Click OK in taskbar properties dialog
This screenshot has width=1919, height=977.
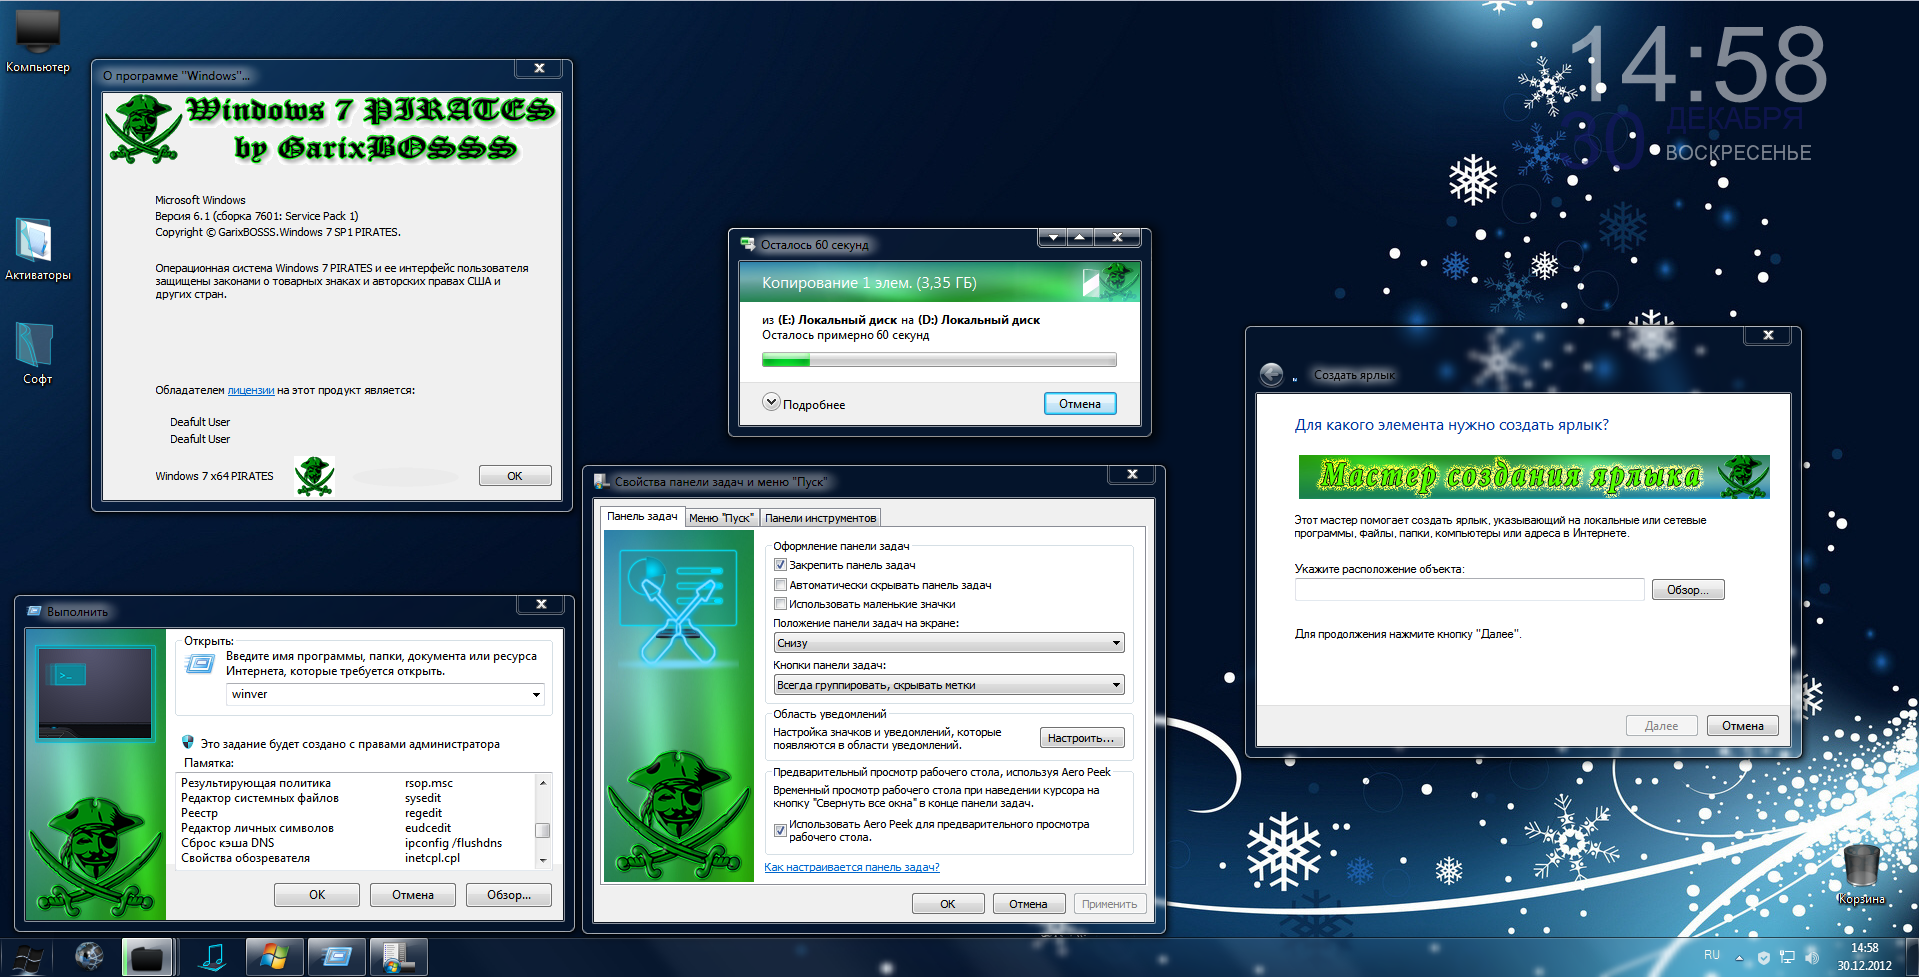(x=948, y=904)
